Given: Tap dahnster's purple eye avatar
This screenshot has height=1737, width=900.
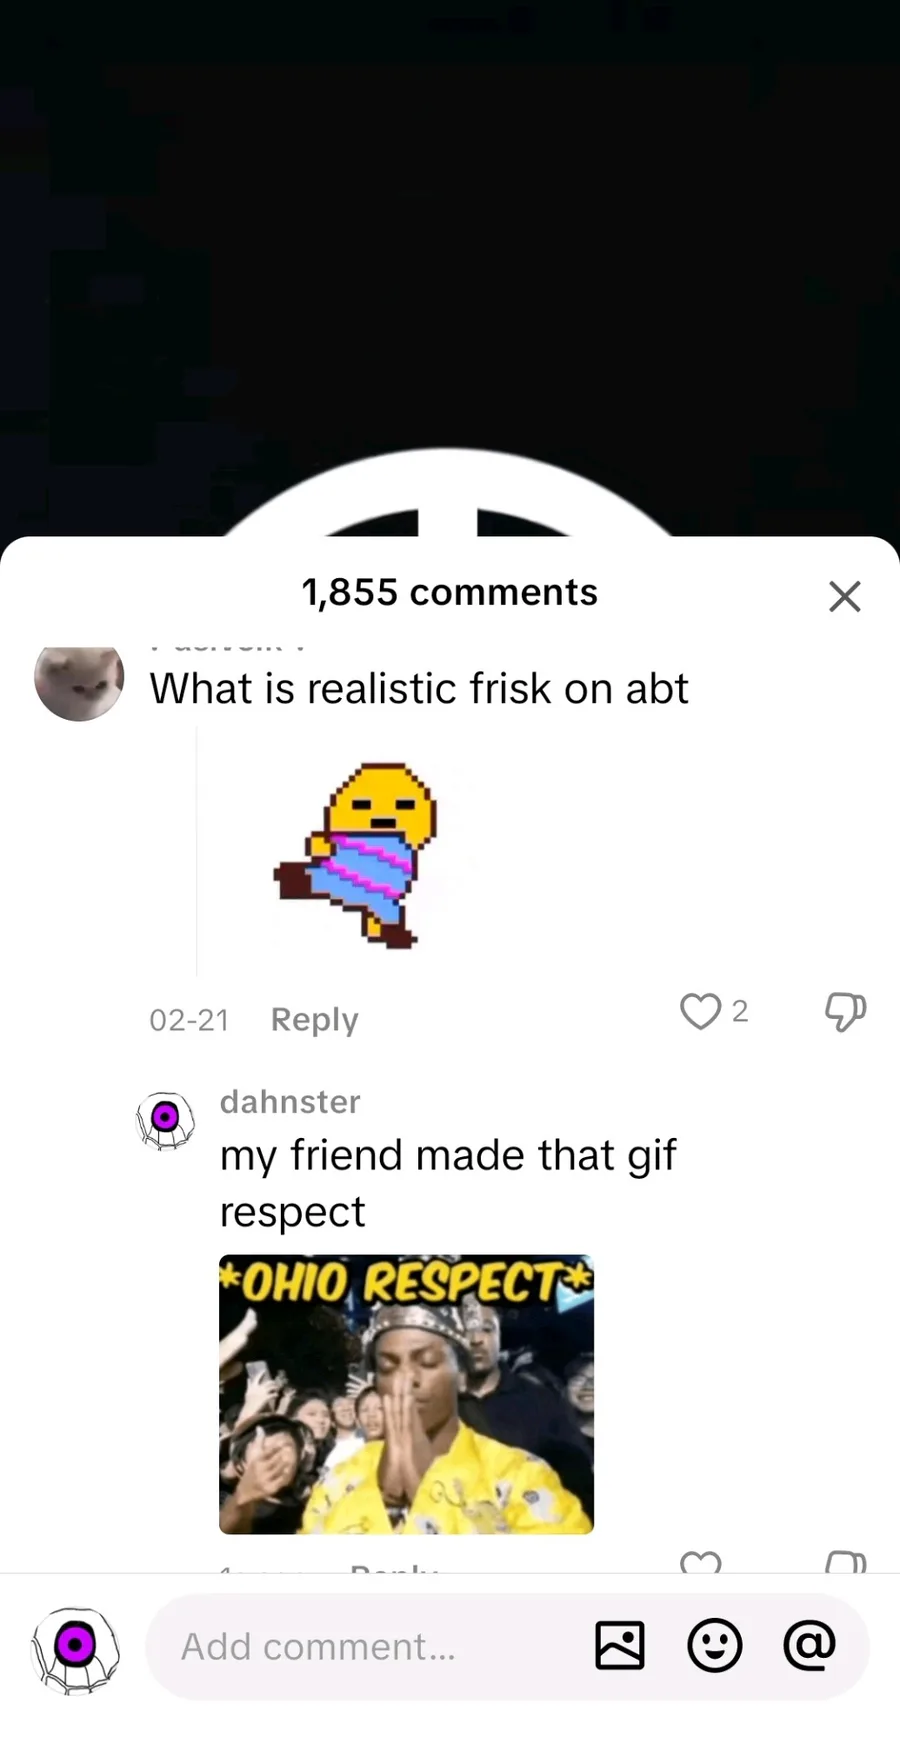Looking at the screenshot, I should pos(165,1120).
